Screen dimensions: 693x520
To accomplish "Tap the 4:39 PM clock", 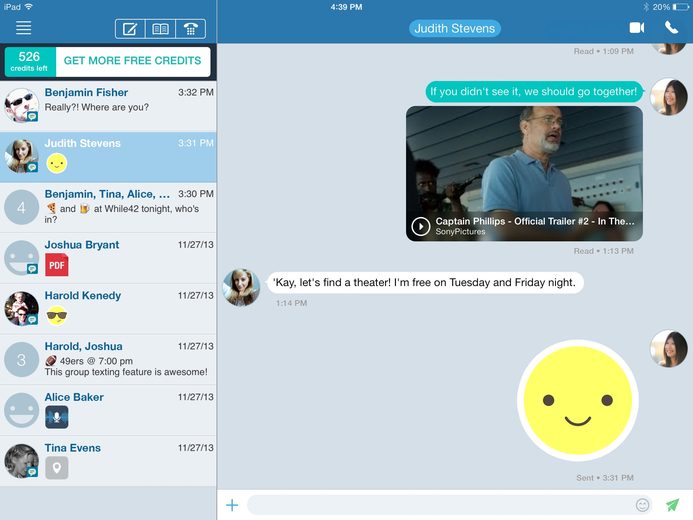I will [346, 7].
